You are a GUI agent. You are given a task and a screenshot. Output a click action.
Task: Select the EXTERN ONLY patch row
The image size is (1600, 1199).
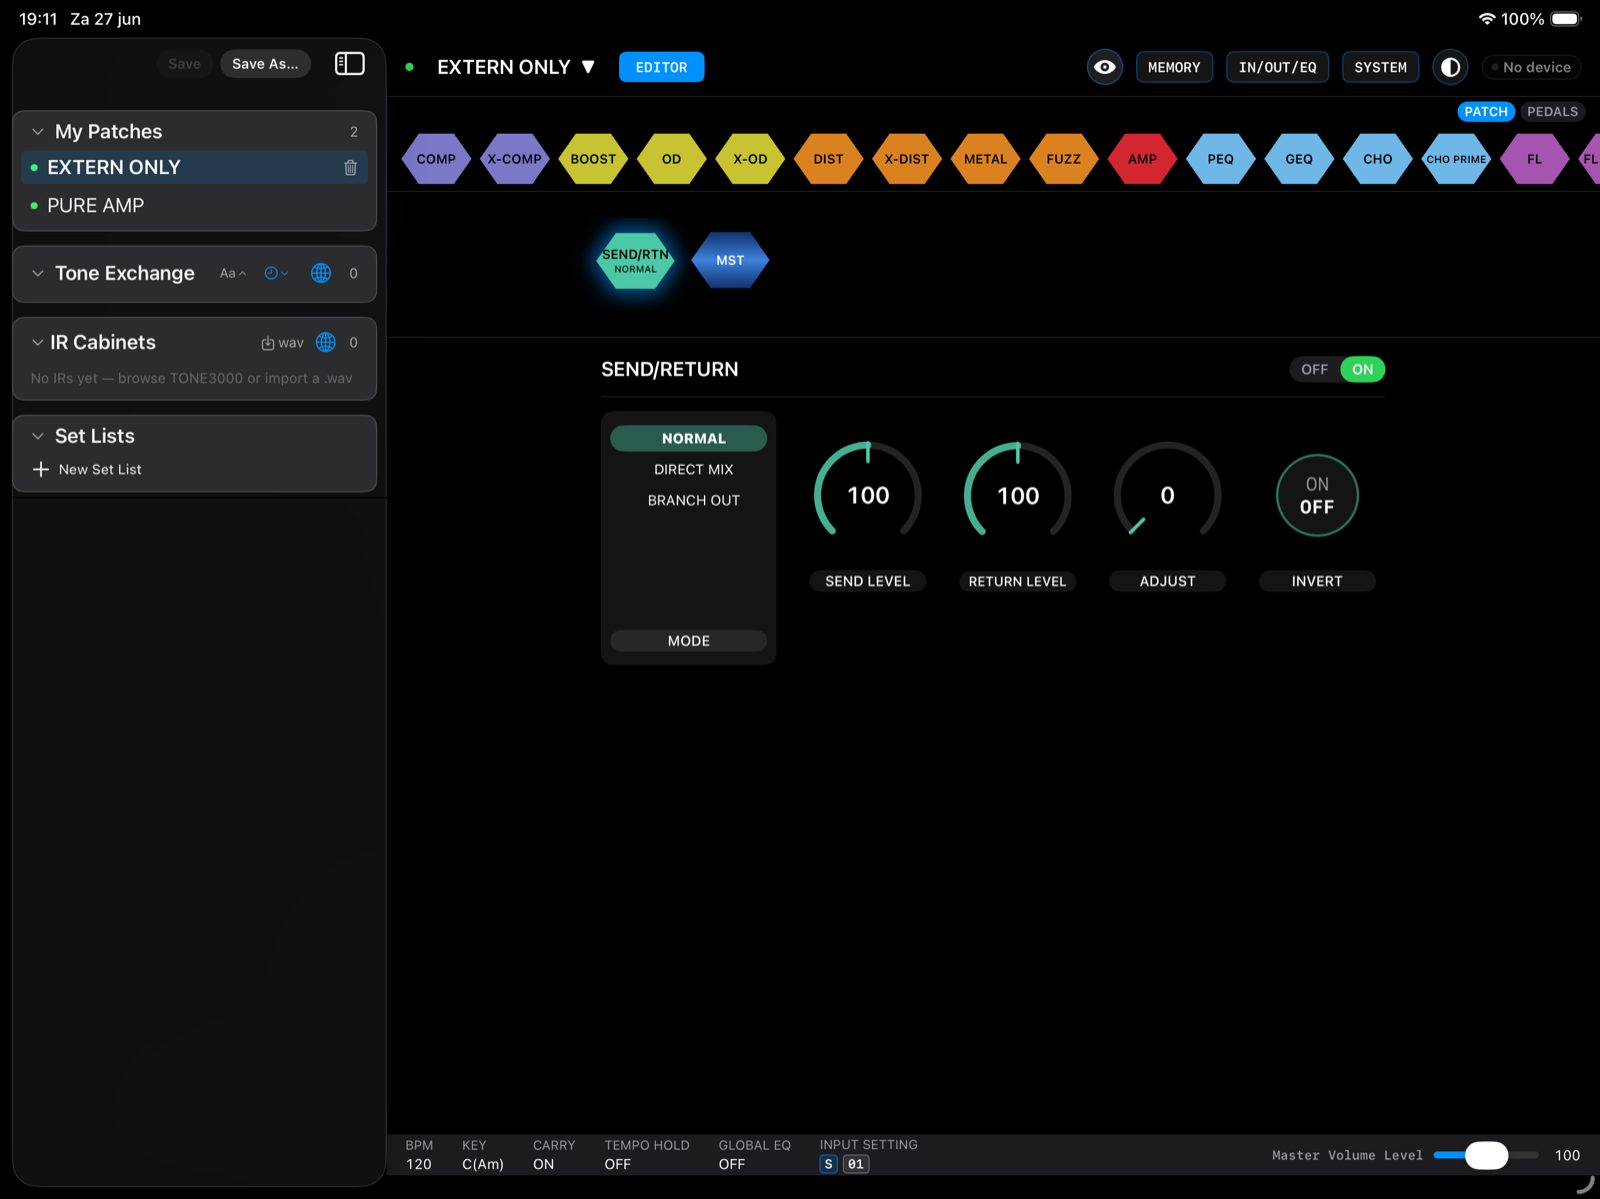(x=194, y=167)
